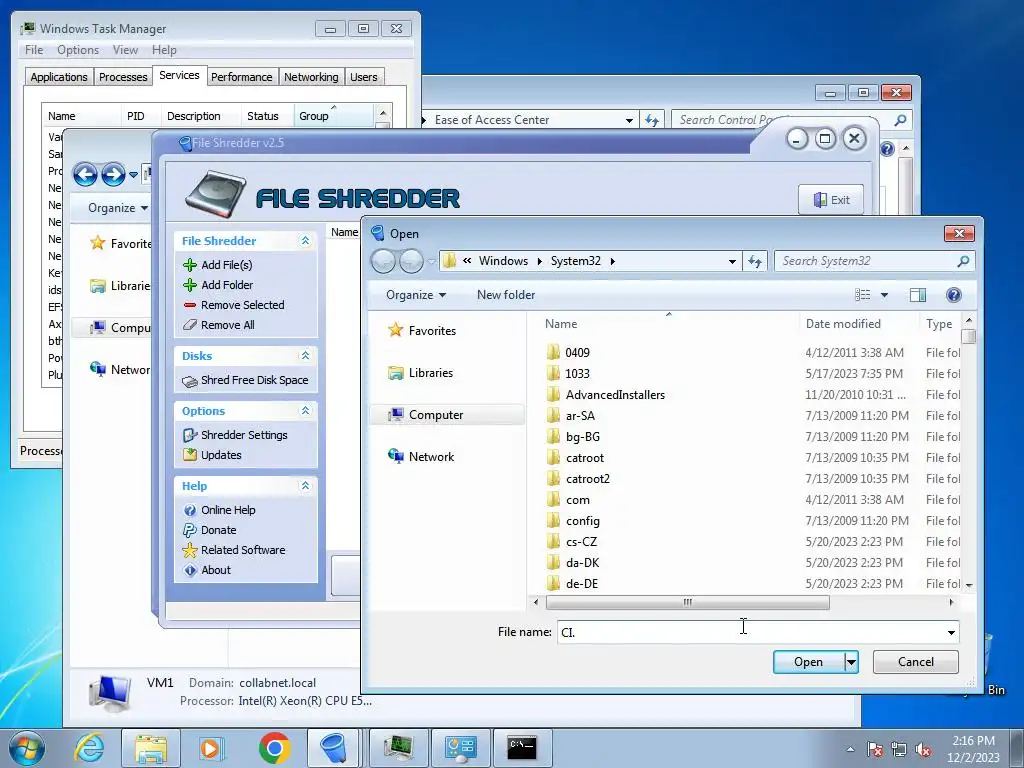Click Windows in the address breadcrumb
Screen dimensions: 1024x768
pyautogui.click(x=503, y=261)
